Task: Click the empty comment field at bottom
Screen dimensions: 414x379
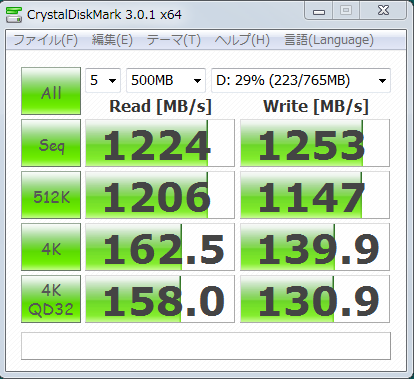Action: [206, 346]
